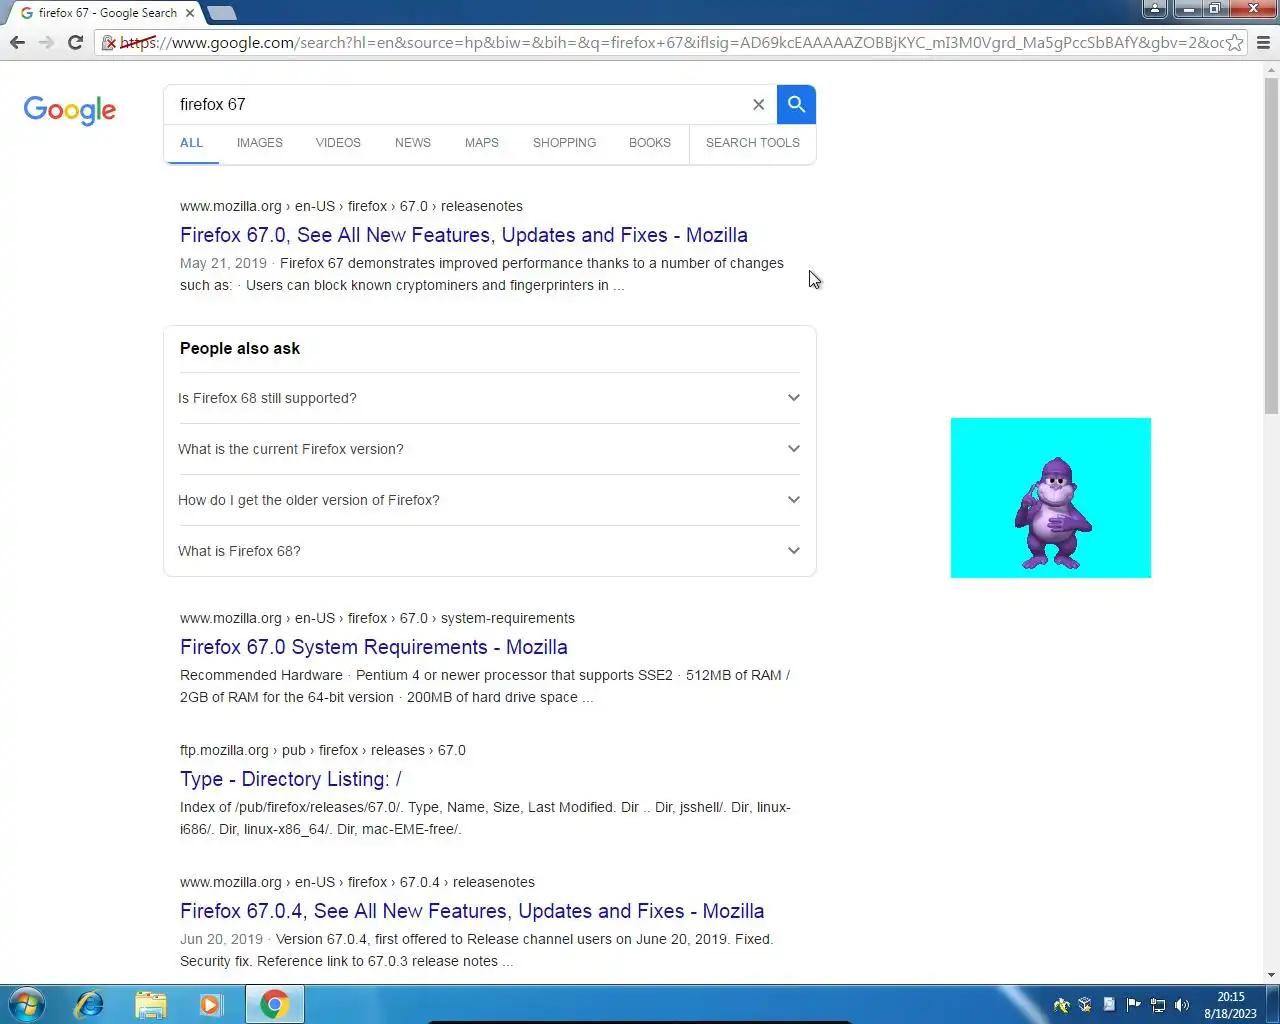Click breadcrumb ending in 'system-requirements'
1280x1024 pixels.
(x=377, y=618)
